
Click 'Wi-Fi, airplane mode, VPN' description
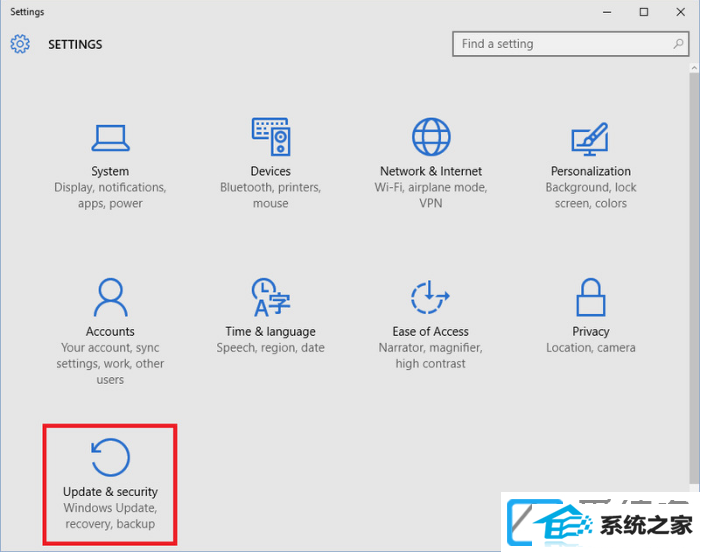pos(431,195)
